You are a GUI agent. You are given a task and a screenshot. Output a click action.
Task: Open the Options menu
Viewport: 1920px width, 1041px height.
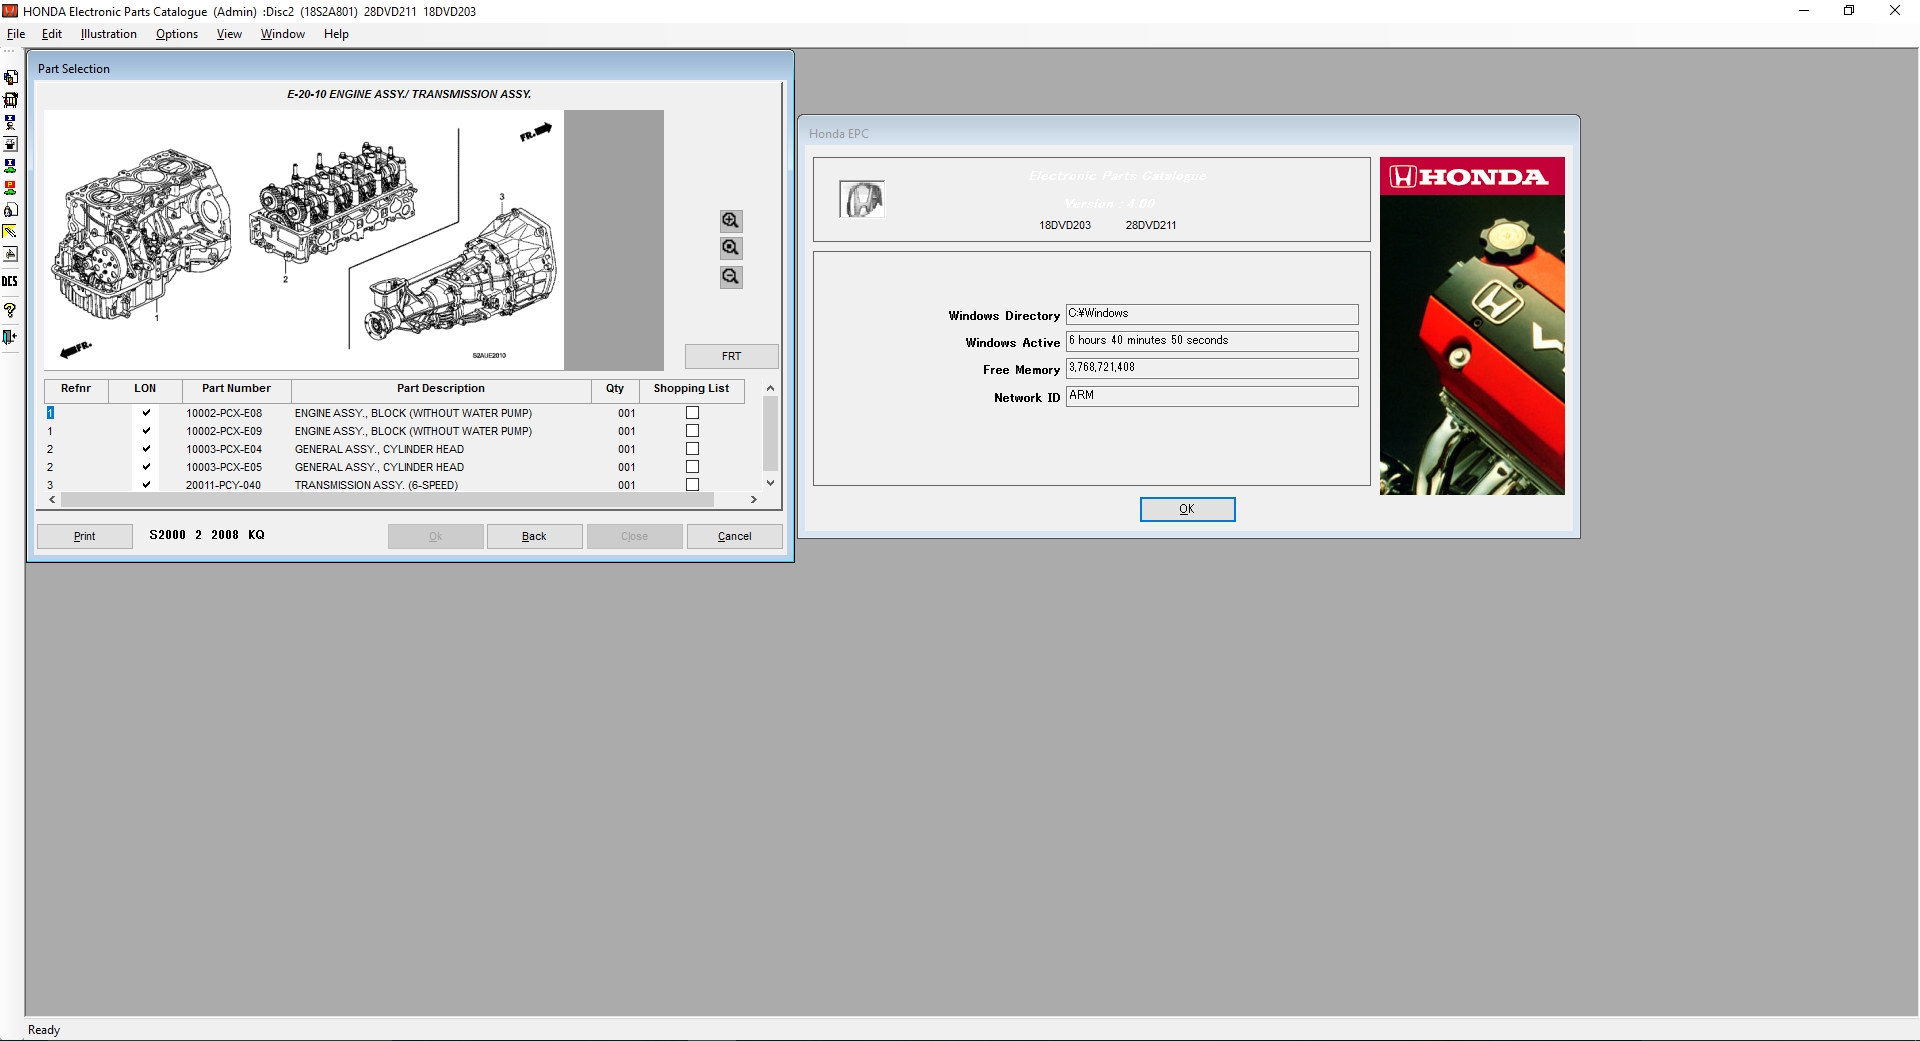(x=177, y=34)
